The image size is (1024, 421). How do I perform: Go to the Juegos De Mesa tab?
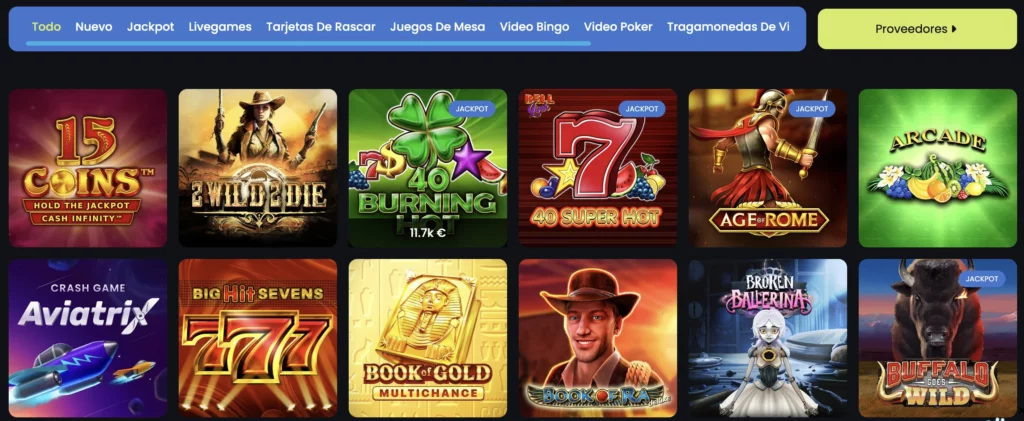click(438, 27)
